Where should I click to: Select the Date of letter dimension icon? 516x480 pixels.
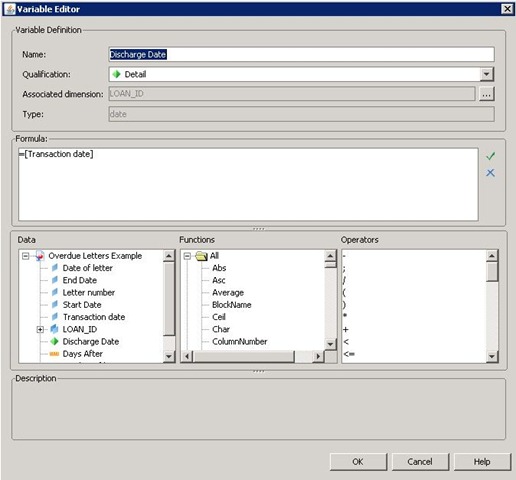pyautogui.click(x=55, y=268)
